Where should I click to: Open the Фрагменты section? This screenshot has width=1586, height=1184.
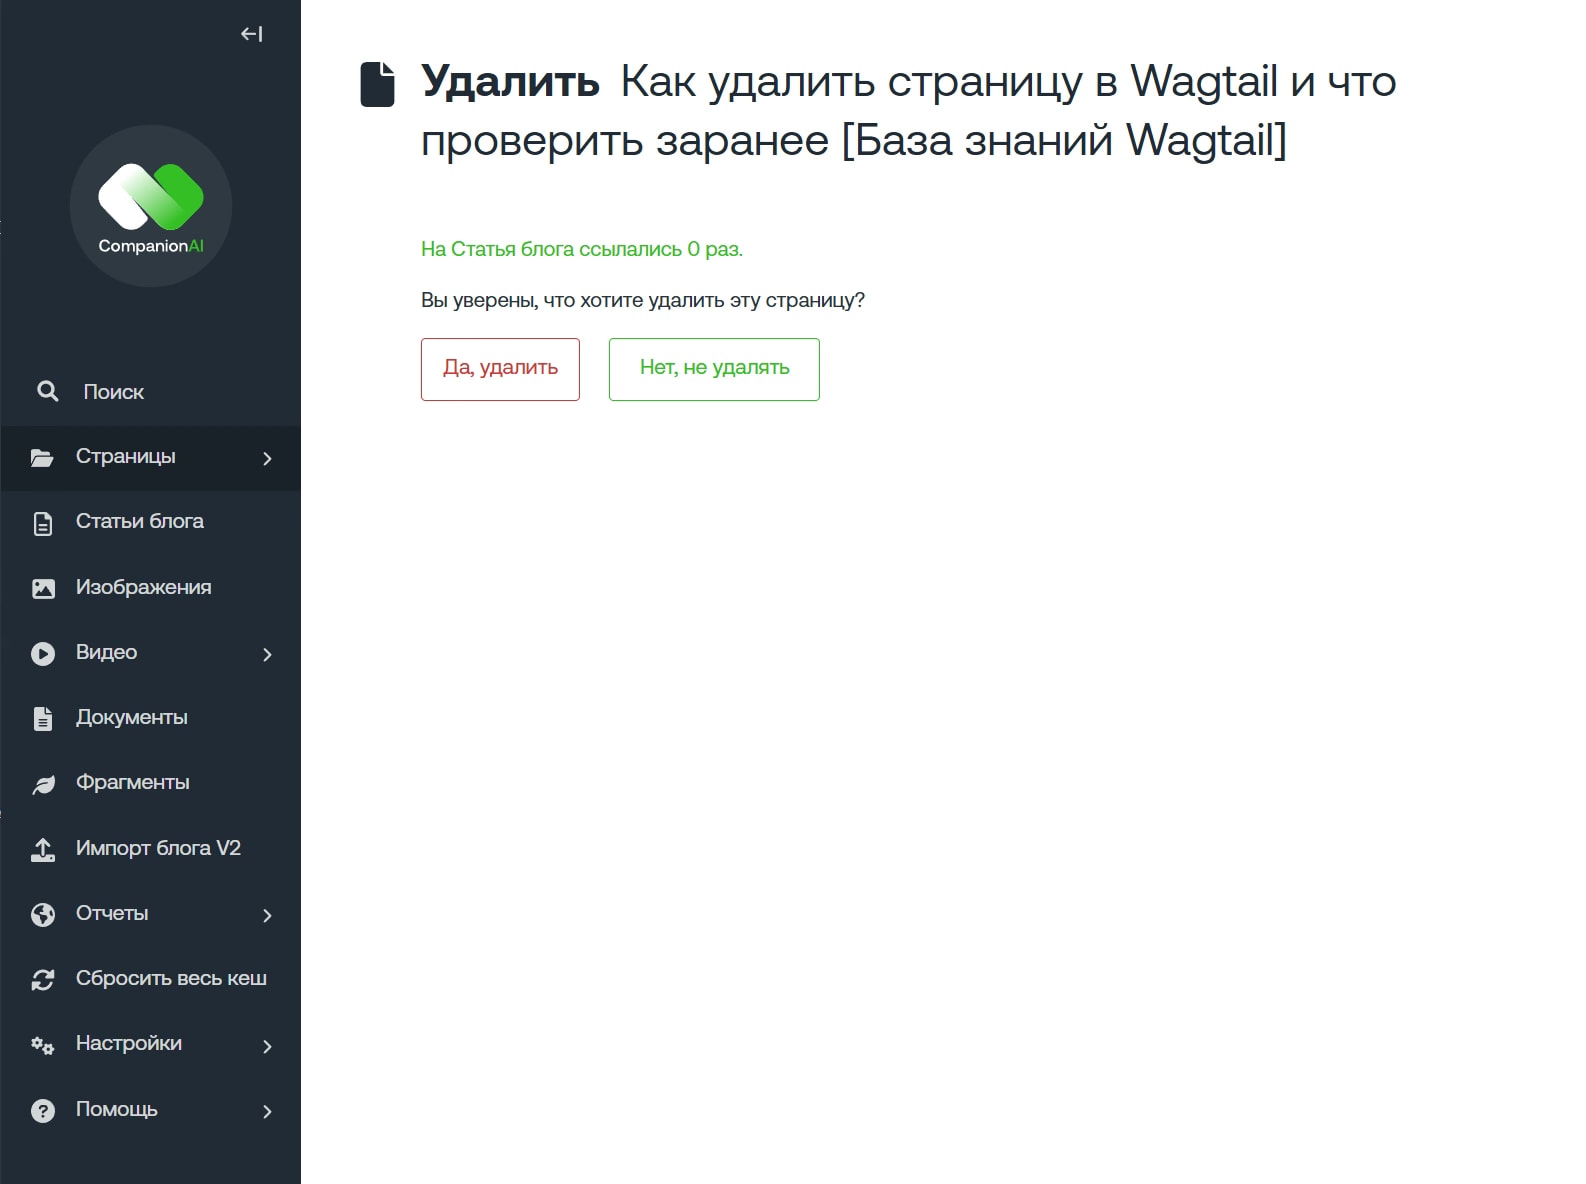pos(150,784)
